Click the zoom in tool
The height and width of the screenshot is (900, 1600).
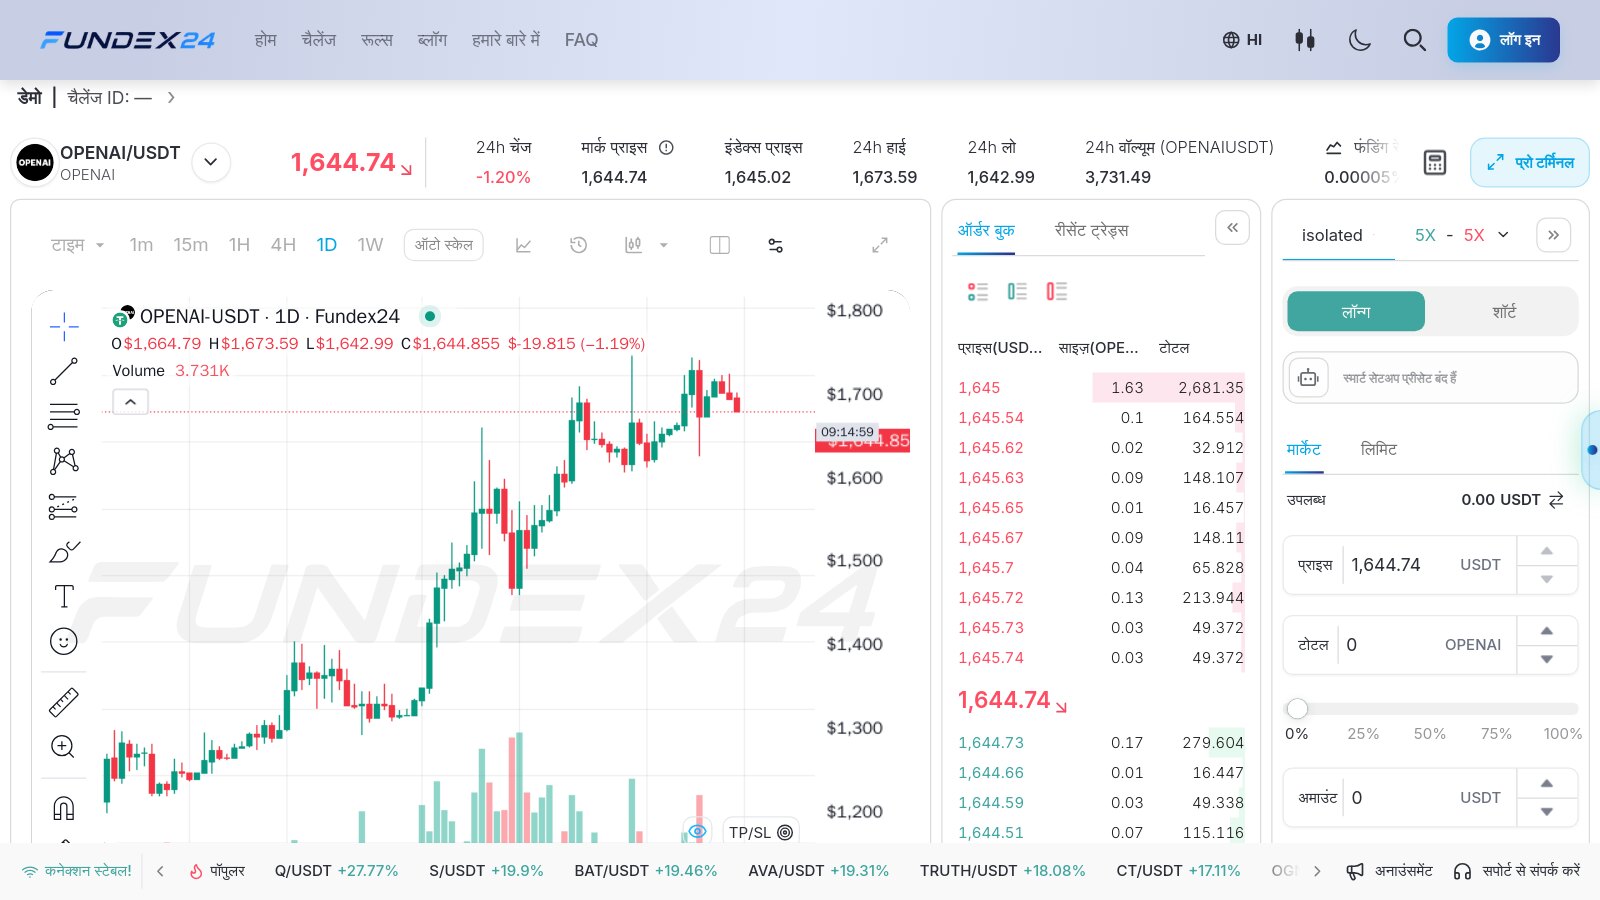[63, 747]
